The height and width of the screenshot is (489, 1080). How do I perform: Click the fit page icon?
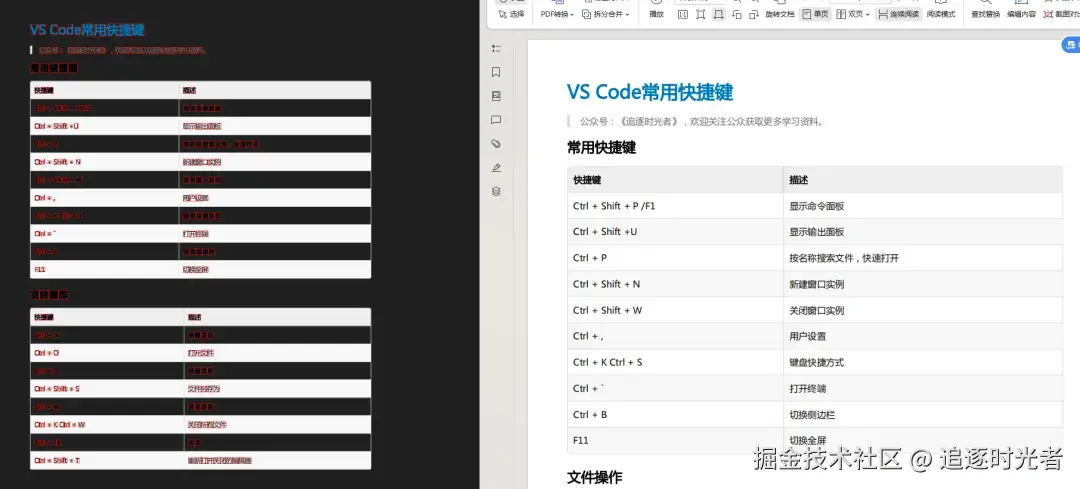(x=700, y=14)
